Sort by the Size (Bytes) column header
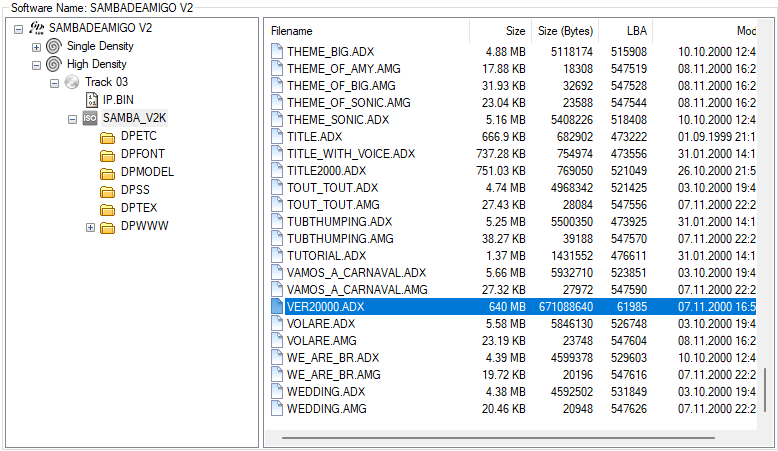 point(565,31)
